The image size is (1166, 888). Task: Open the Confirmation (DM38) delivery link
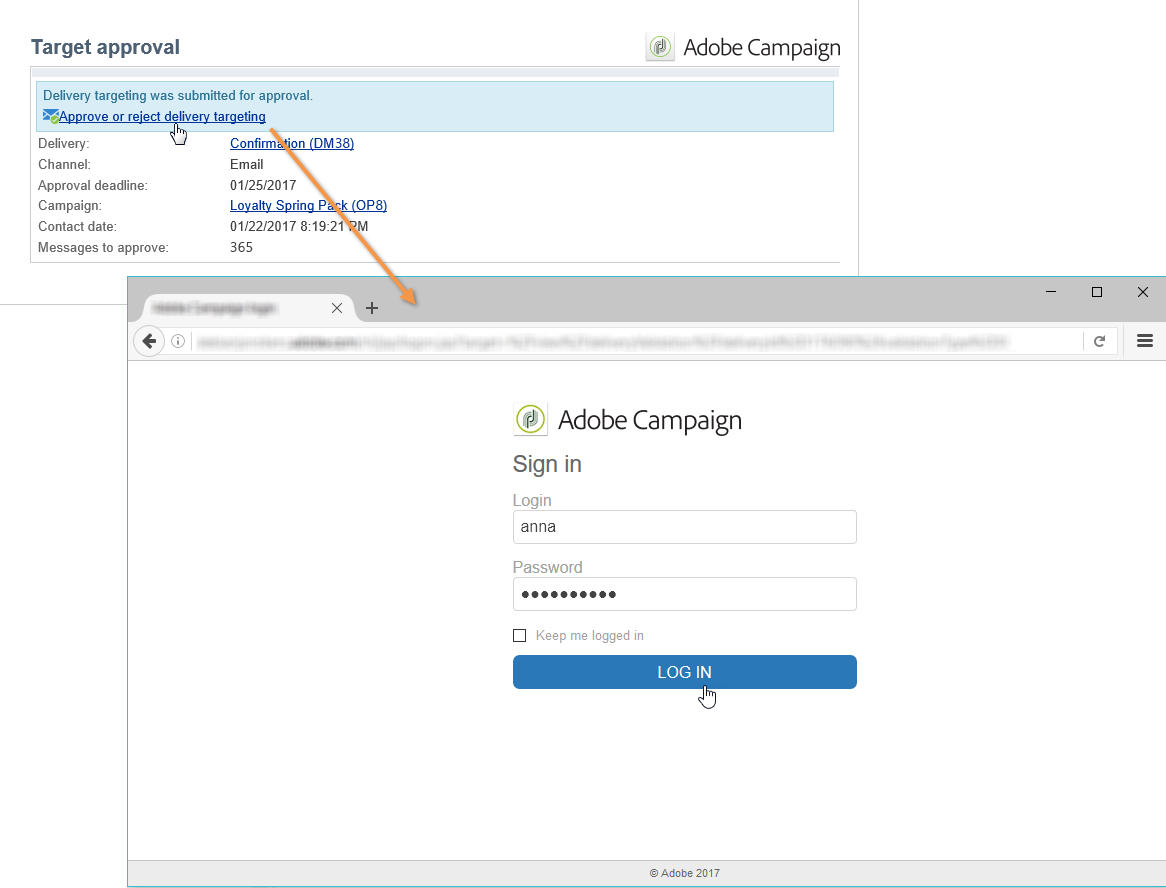pos(292,143)
